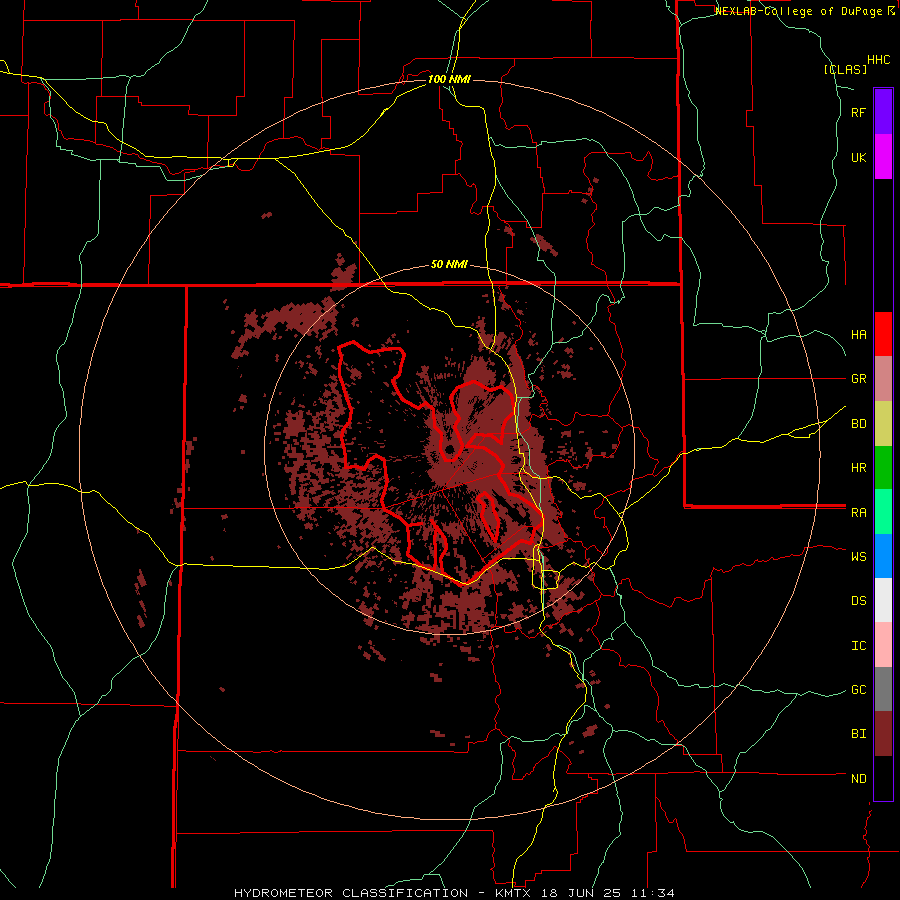The width and height of the screenshot is (900, 900).
Task: Click the WS legend label
Action: tap(859, 556)
